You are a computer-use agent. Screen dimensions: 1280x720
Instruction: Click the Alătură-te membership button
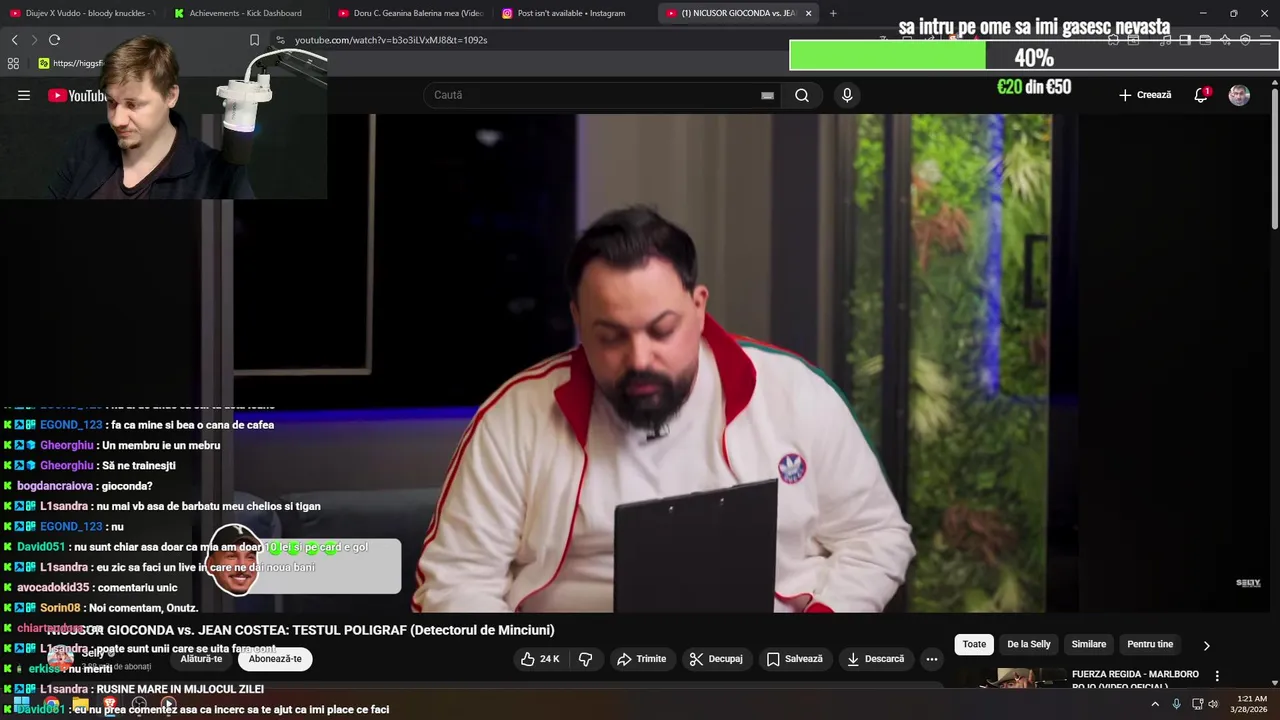(x=201, y=659)
